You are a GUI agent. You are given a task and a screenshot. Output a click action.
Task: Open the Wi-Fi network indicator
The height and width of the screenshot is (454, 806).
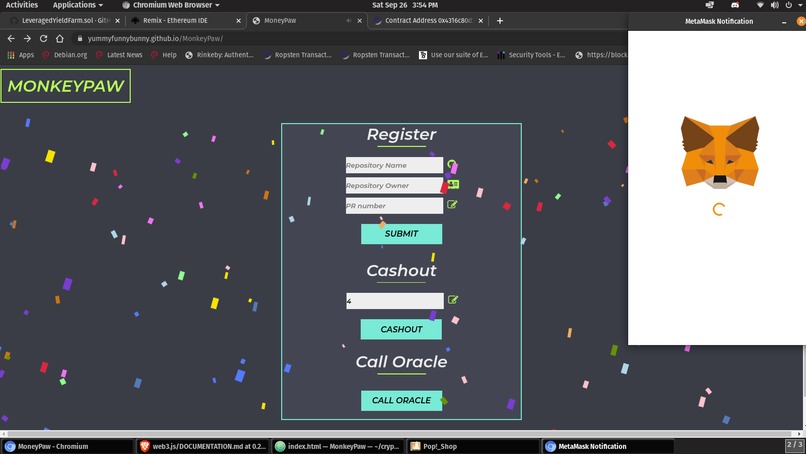[x=760, y=5]
